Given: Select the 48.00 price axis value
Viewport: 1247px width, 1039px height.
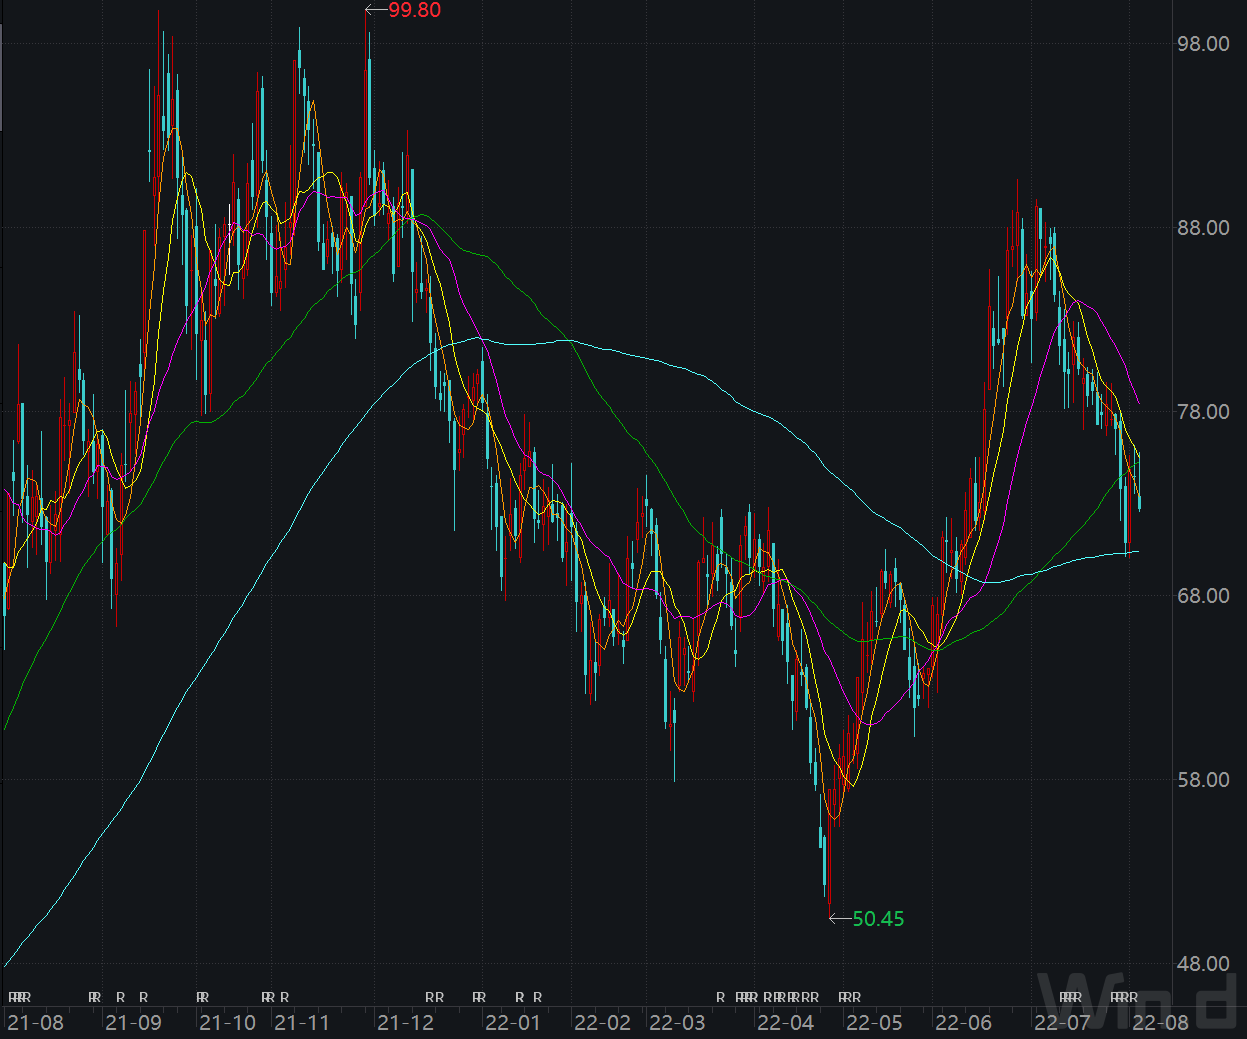Looking at the screenshot, I should tap(1203, 964).
